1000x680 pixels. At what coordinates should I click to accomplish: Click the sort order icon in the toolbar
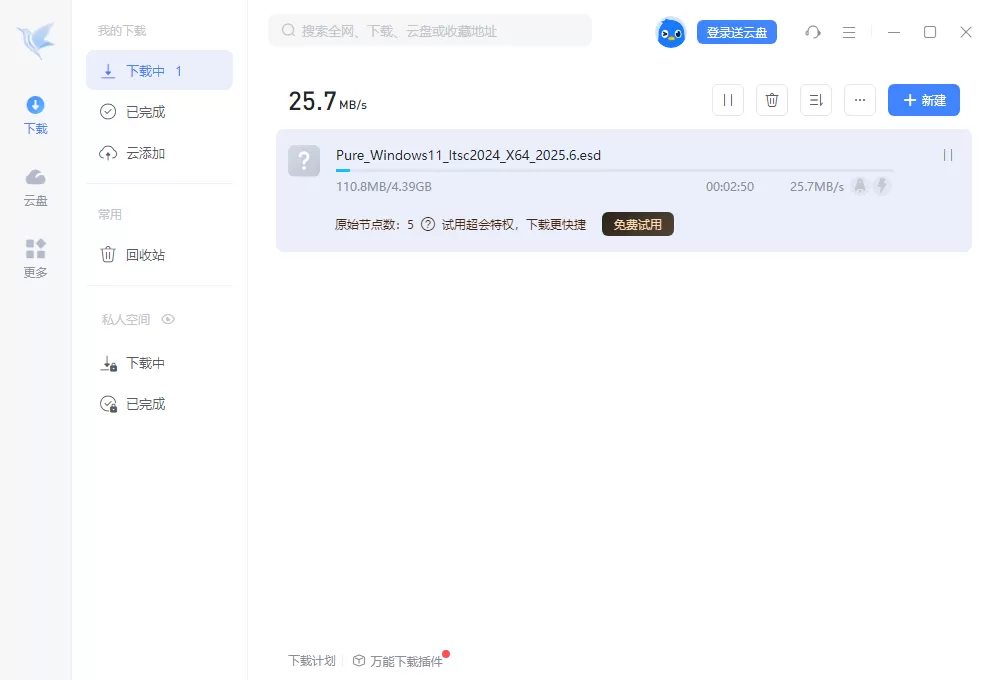pyautogui.click(x=815, y=100)
